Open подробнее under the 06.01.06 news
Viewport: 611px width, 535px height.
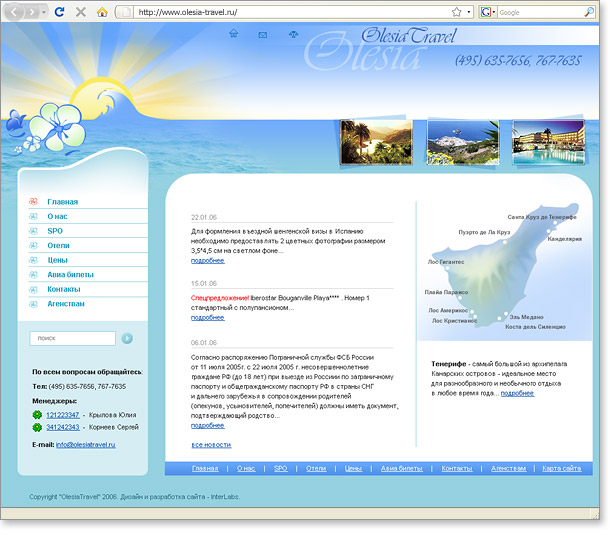(208, 426)
